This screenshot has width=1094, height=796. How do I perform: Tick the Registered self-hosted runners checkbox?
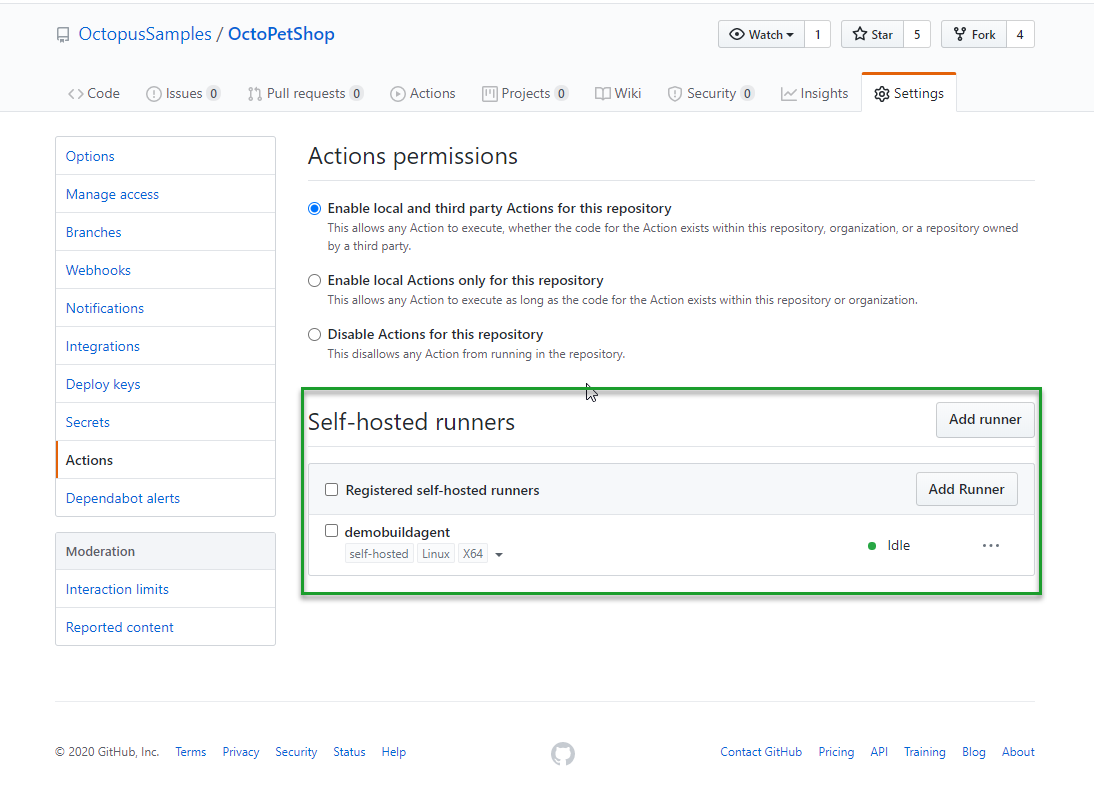pos(332,490)
